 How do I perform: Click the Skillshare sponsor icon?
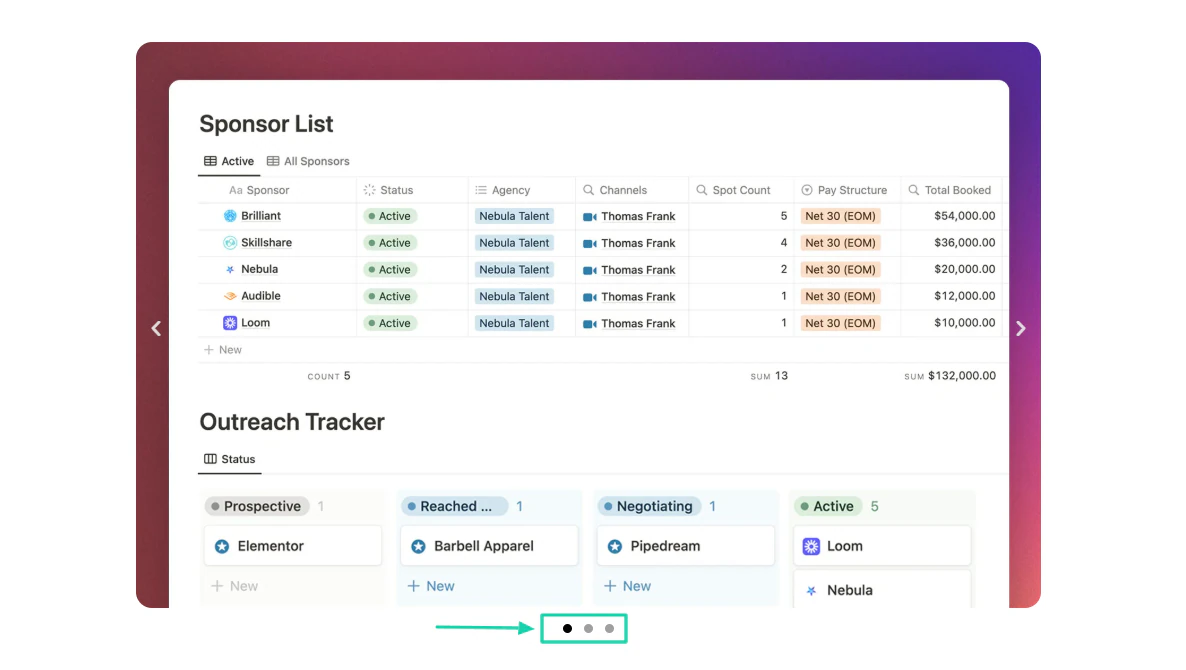point(230,243)
